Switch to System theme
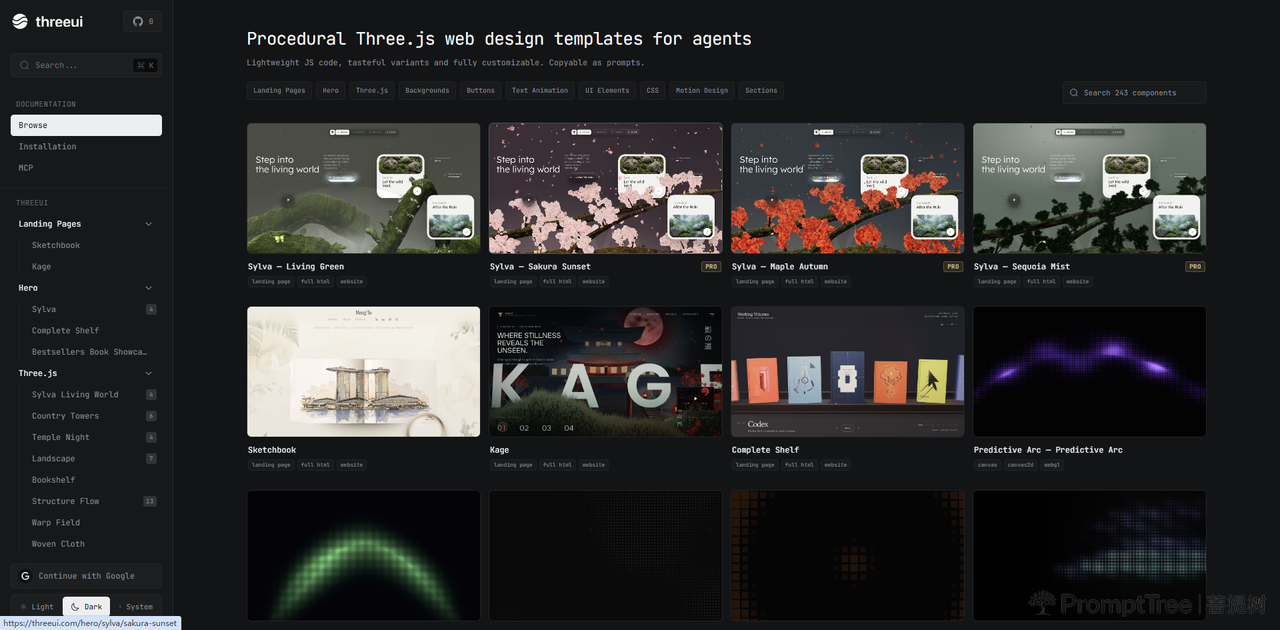 (135, 607)
